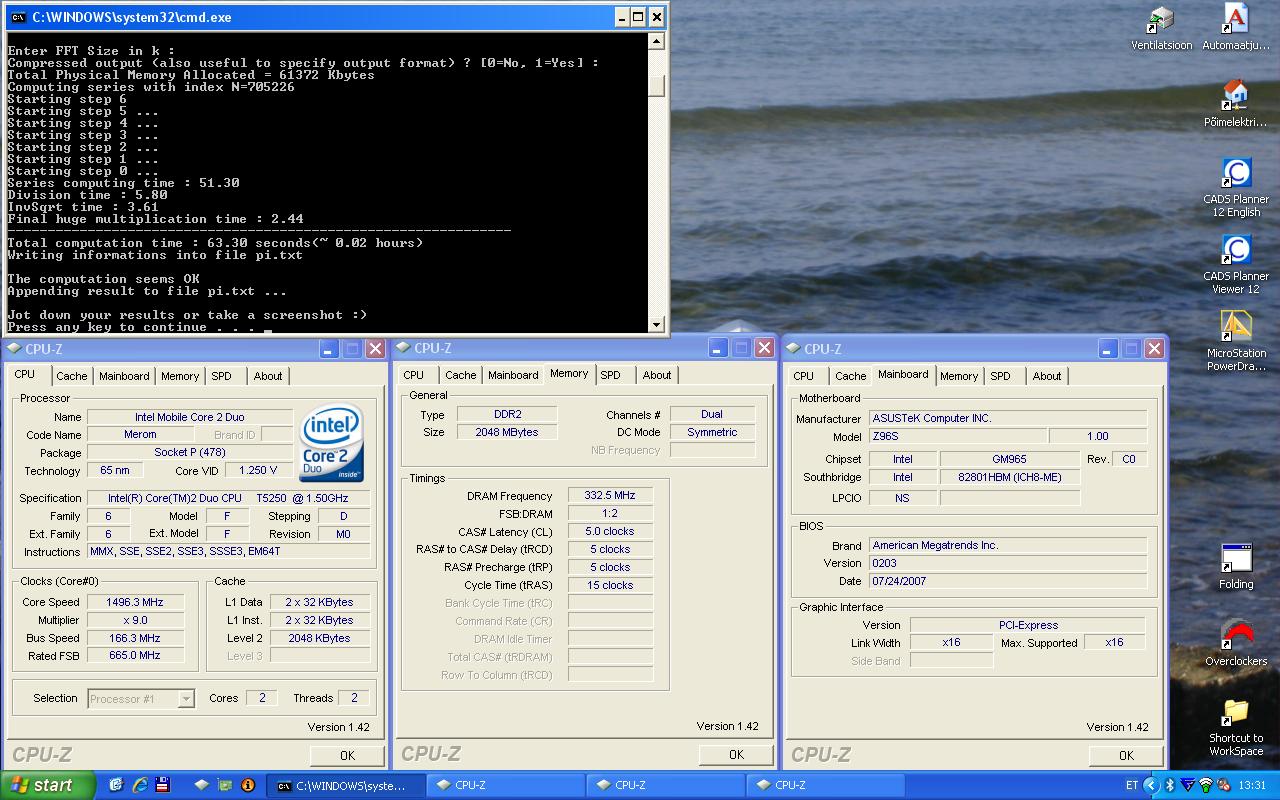
Task: Click the wireless network tray icon
Action: coord(1205,785)
